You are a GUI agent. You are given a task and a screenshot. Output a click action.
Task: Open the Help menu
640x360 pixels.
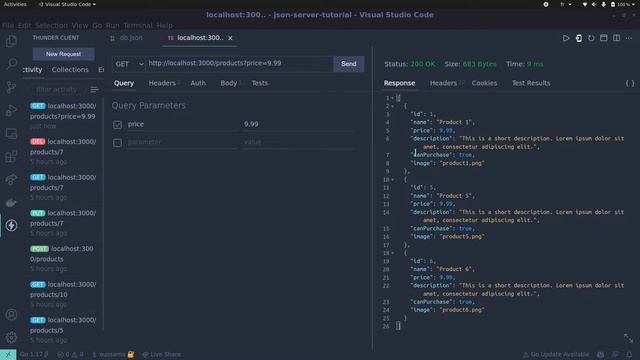(164, 25)
